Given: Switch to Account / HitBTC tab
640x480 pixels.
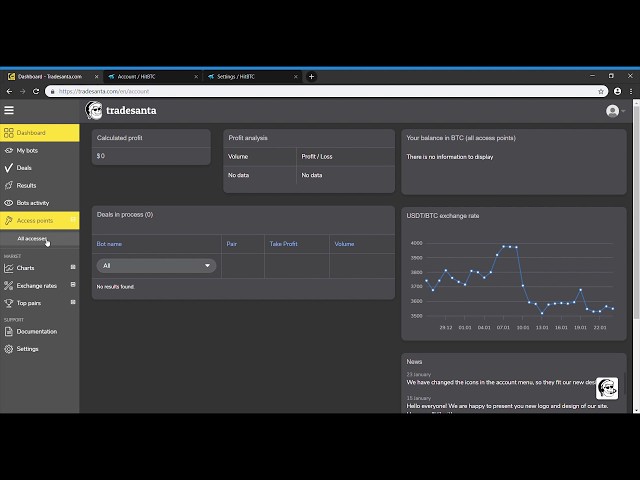Looking at the screenshot, I should [151, 77].
